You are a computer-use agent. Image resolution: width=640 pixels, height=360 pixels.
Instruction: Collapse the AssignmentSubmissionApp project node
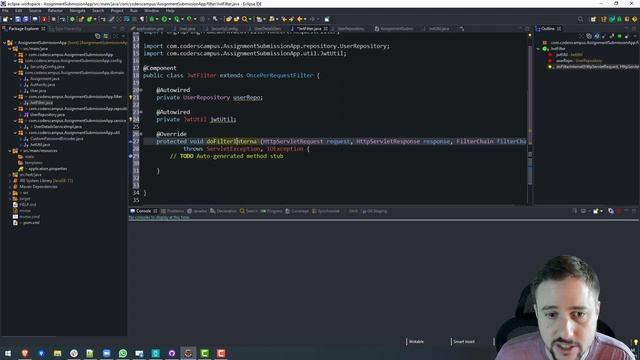pos(4,42)
